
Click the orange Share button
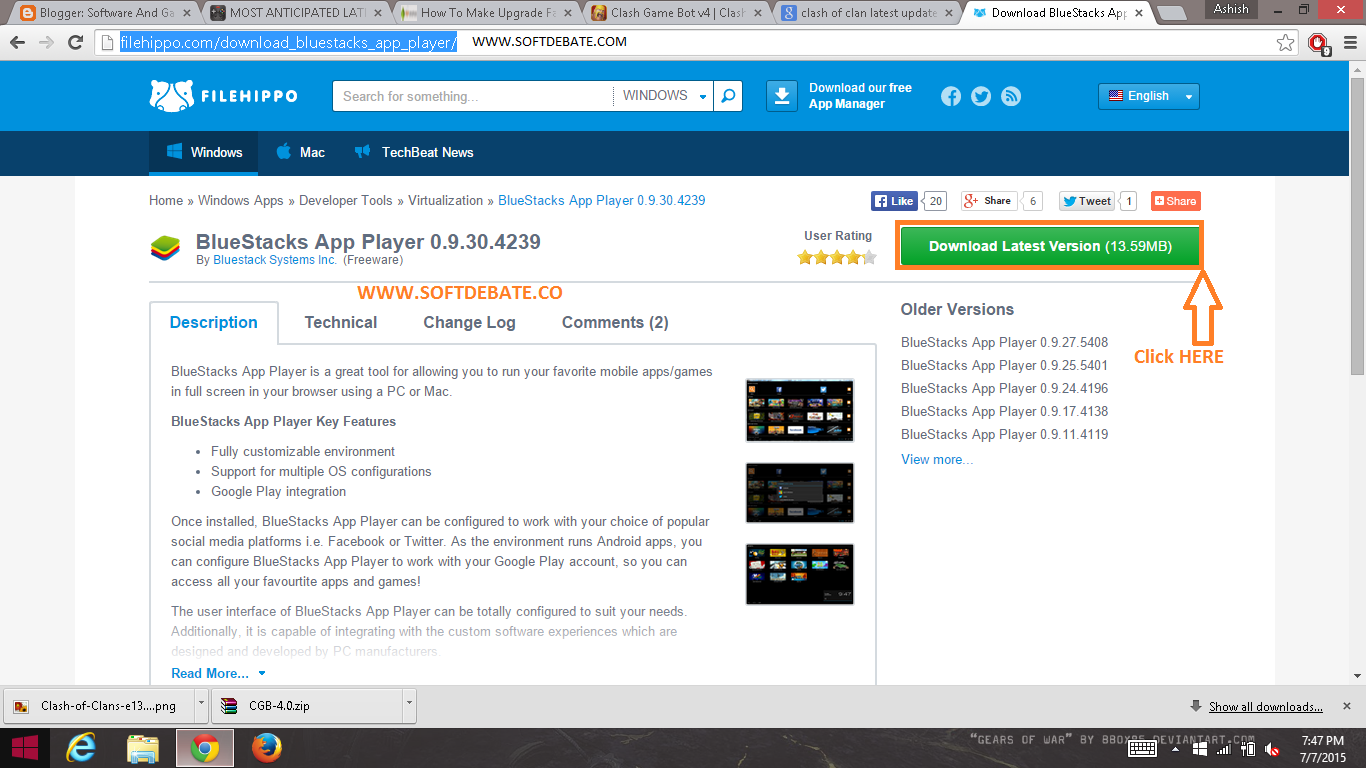point(1175,201)
